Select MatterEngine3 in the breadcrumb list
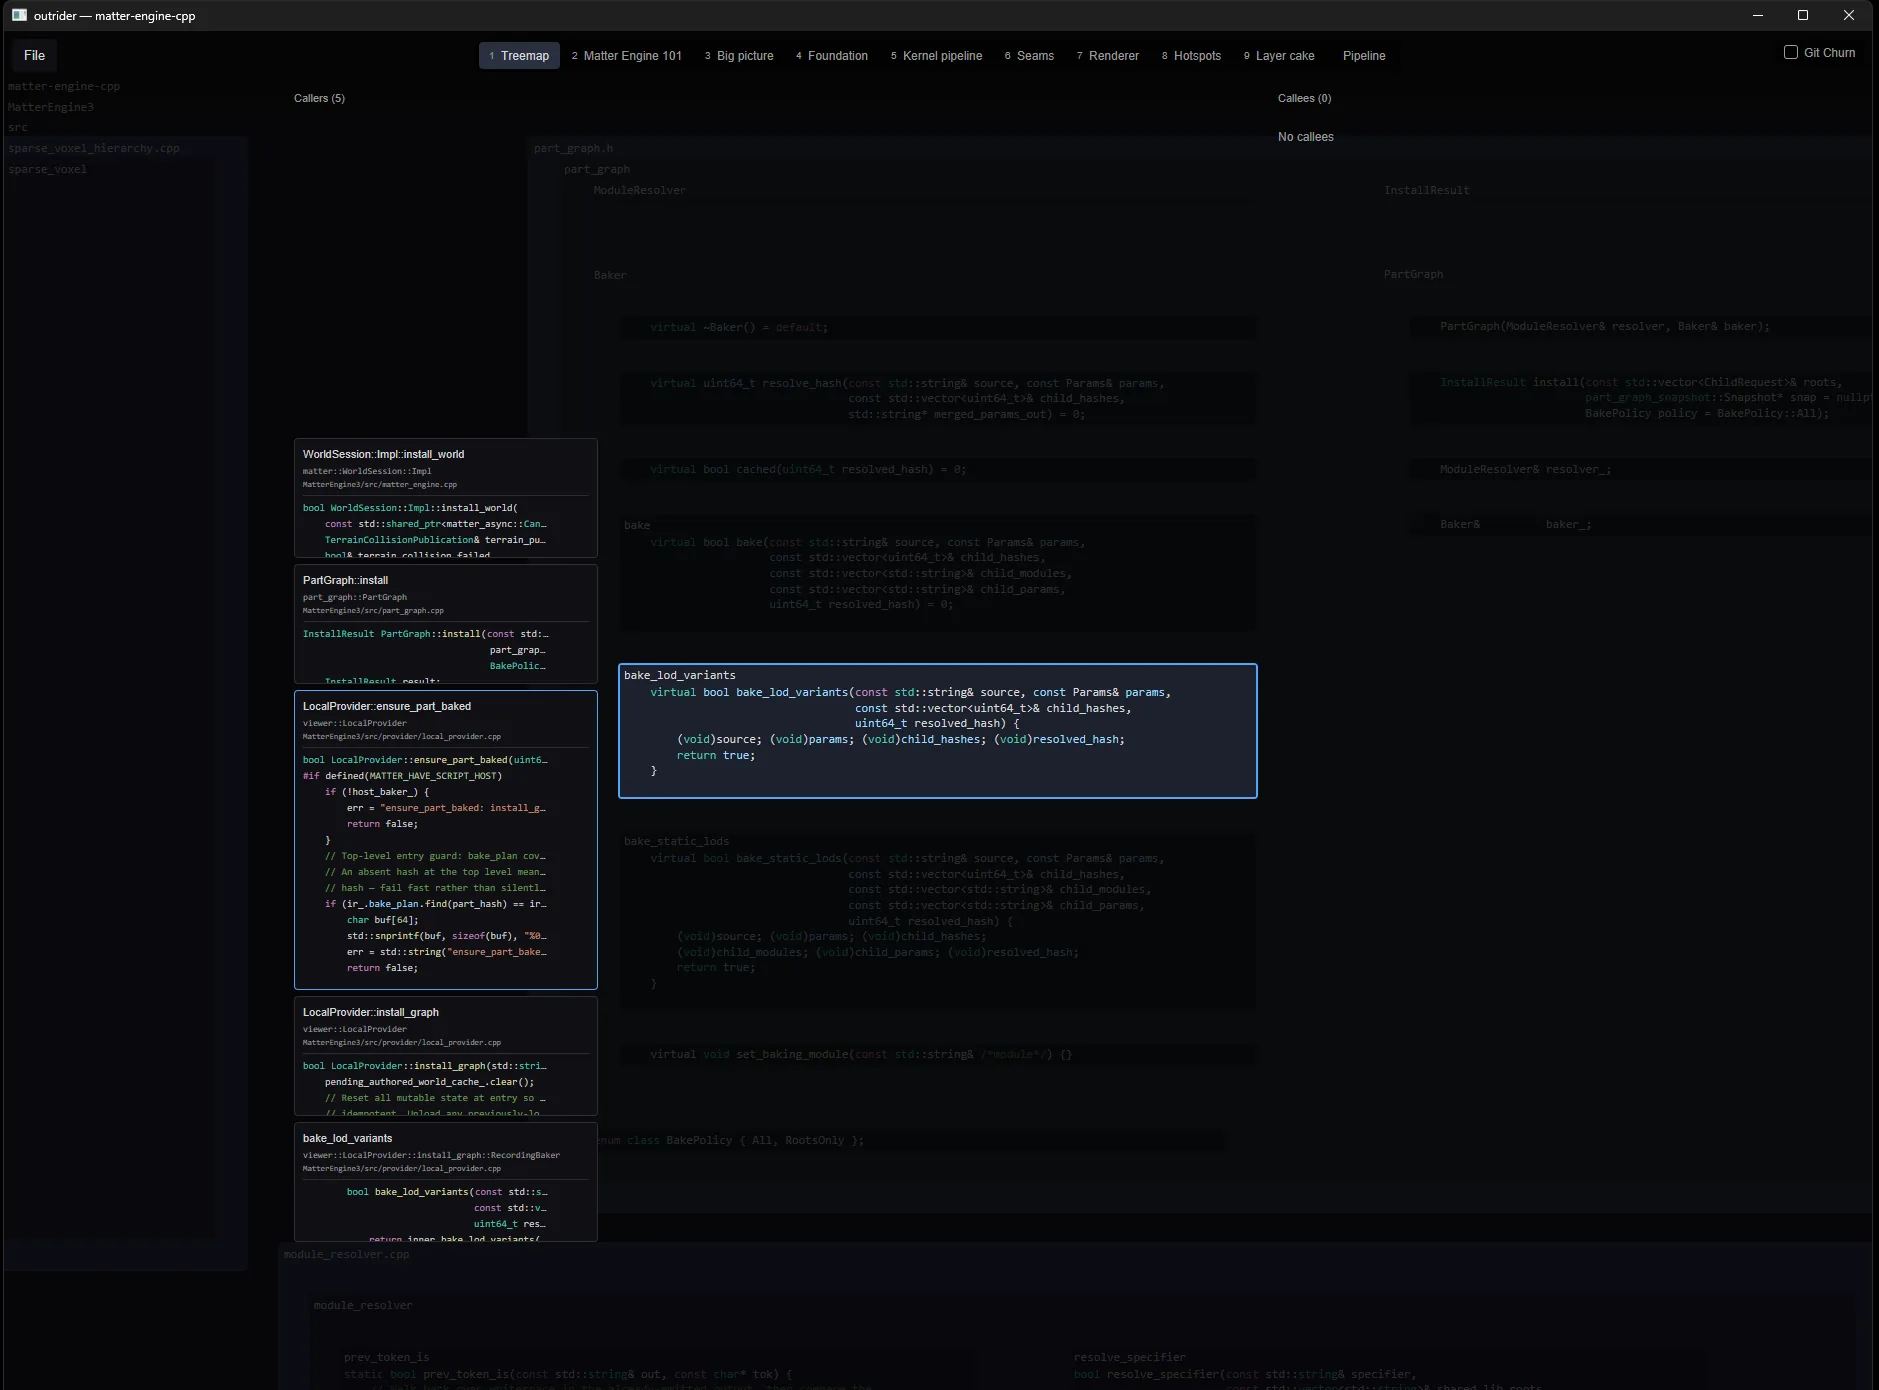1879x1390 pixels. pos(51,107)
